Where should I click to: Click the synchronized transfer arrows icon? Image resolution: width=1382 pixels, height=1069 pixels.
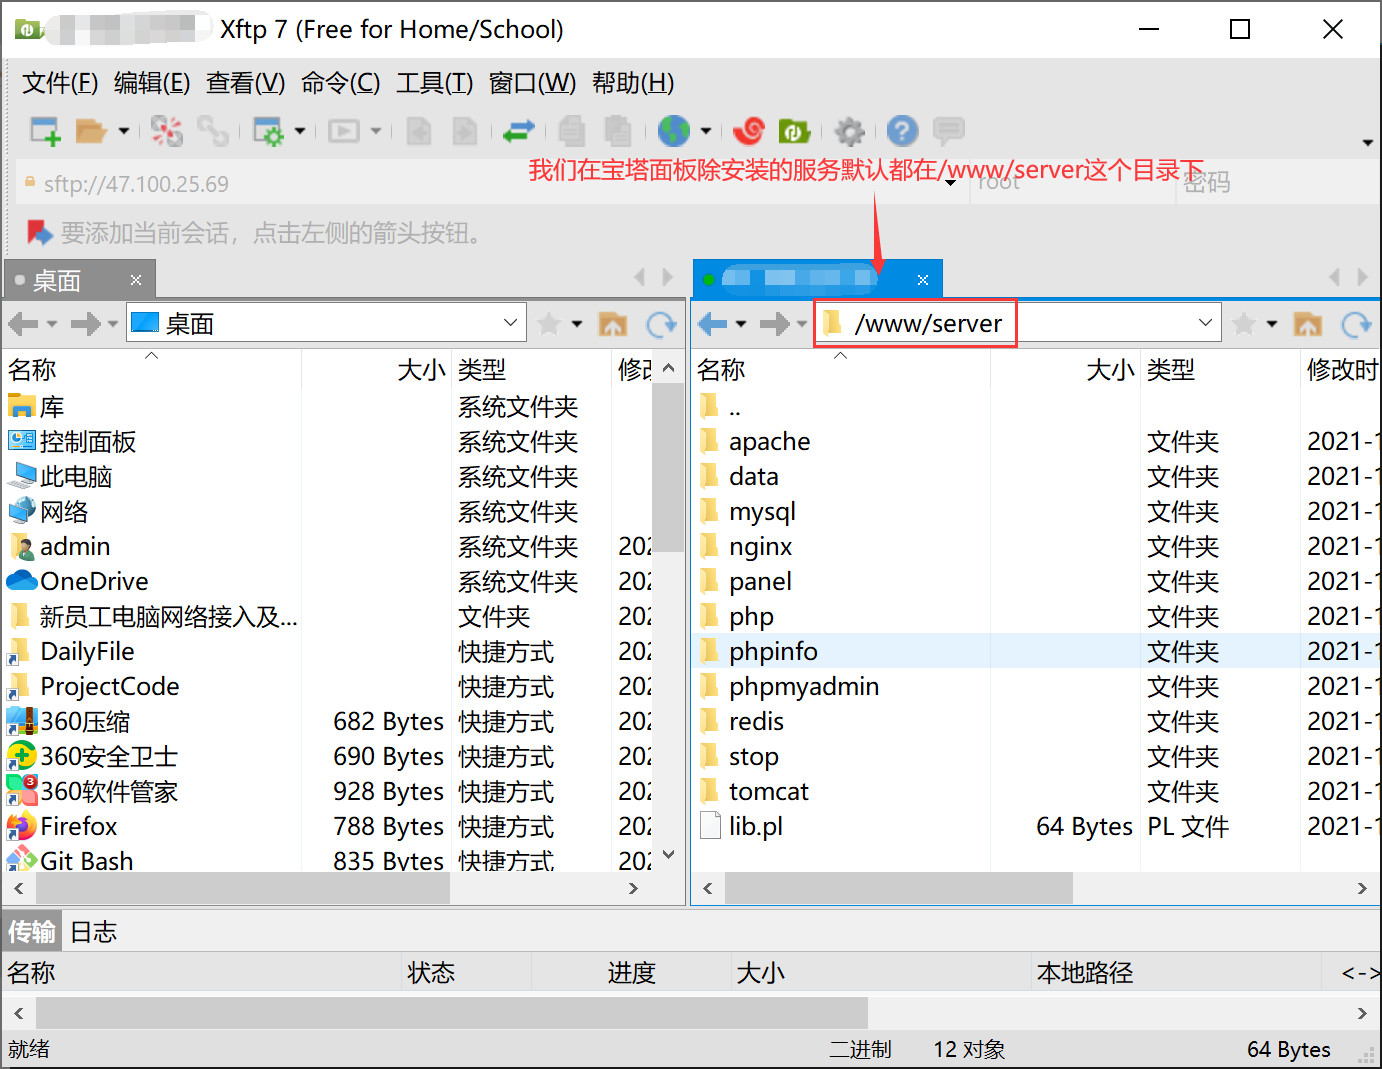point(519,131)
